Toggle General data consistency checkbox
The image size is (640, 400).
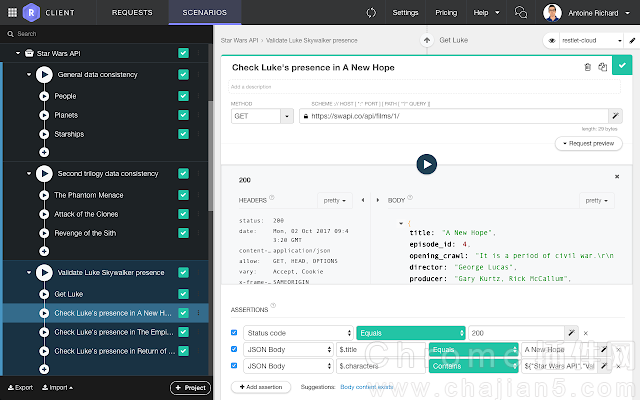click(183, 75)
